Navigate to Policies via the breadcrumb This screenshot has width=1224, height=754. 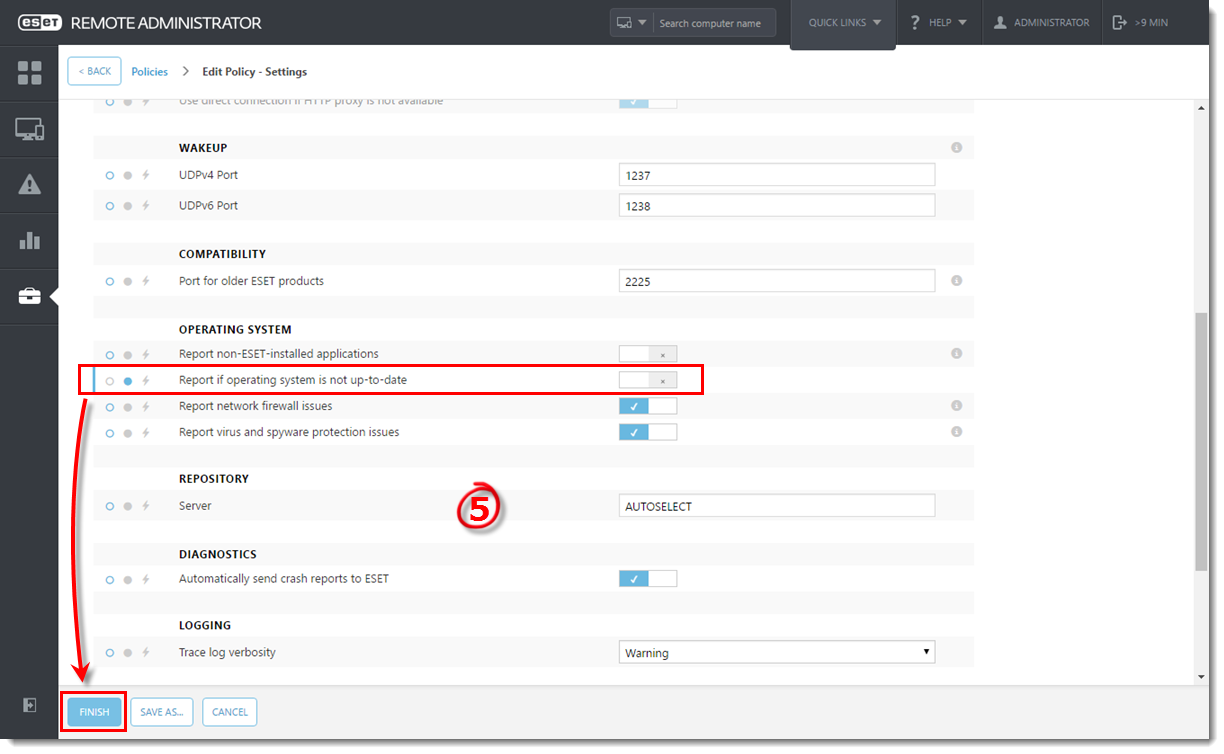(x=149, y=71)
